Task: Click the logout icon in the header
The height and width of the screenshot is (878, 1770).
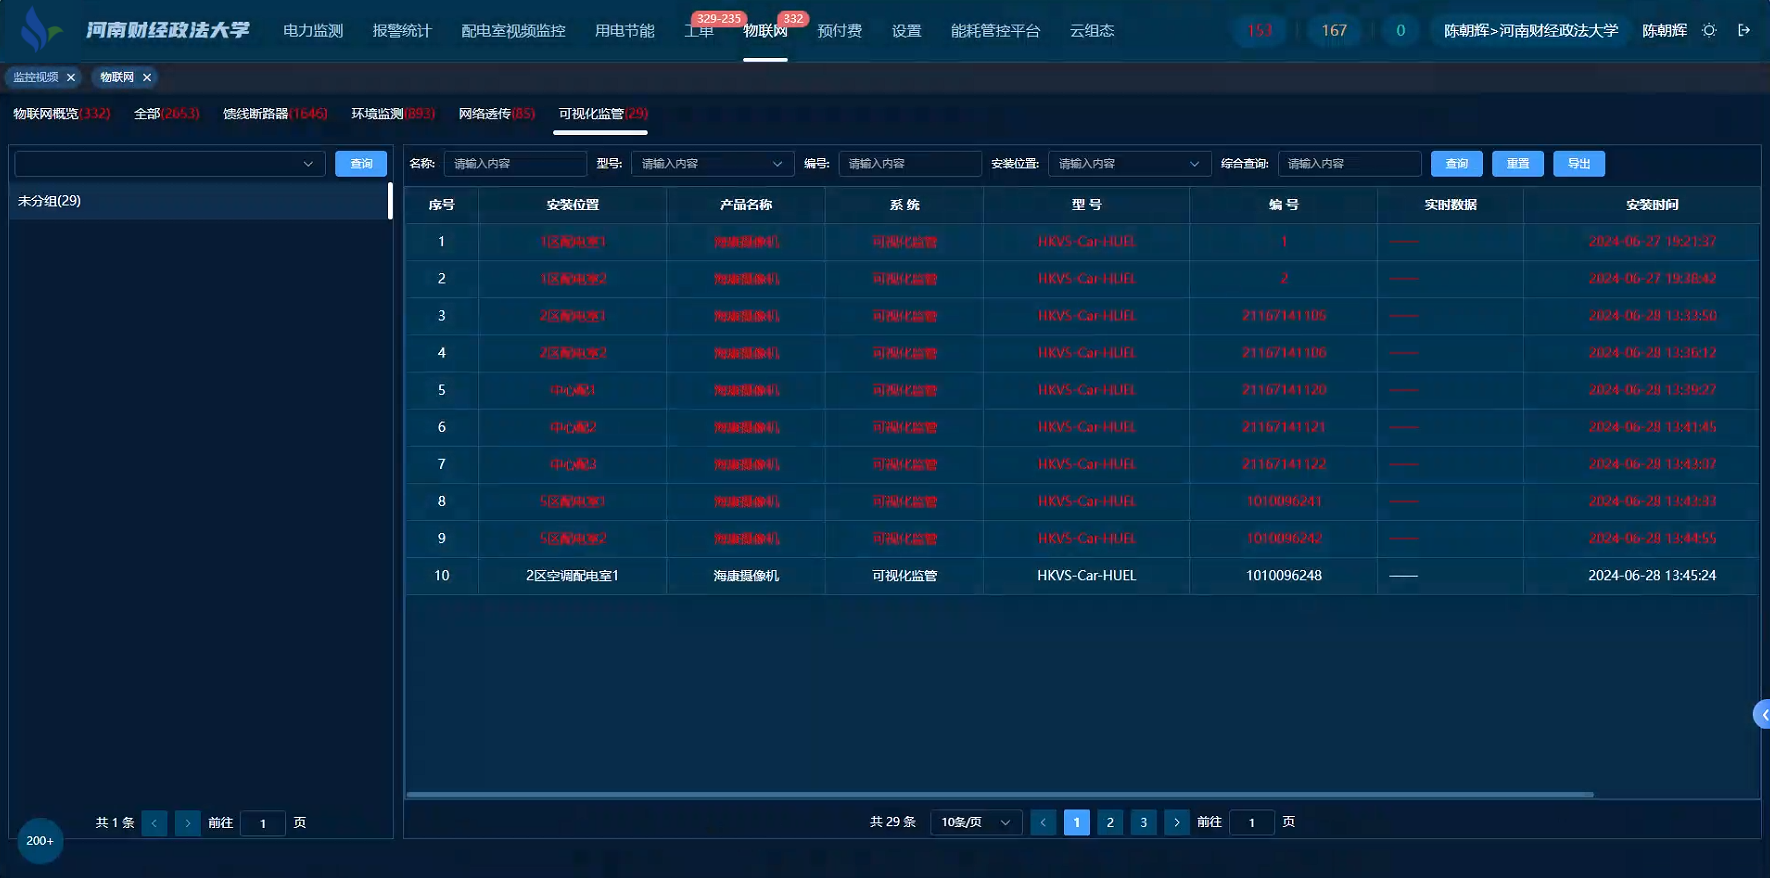Action: click(x=1744, y=31)
